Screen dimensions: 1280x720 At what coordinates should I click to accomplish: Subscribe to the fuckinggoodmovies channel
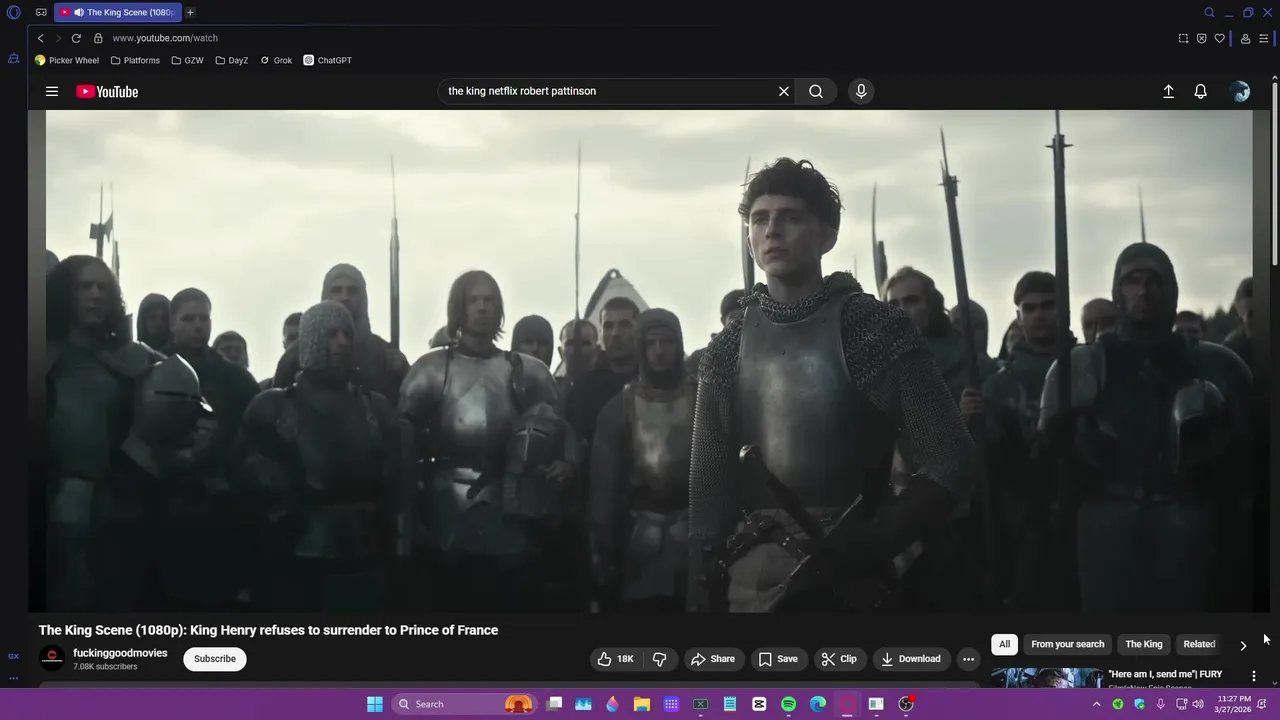(x=215, y=659)
